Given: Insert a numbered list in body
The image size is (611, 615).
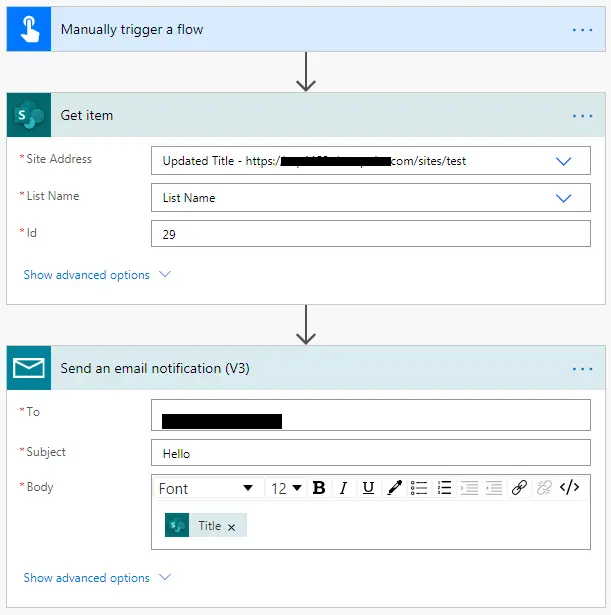Looking at the screenshot, I should tap(444, 488).
